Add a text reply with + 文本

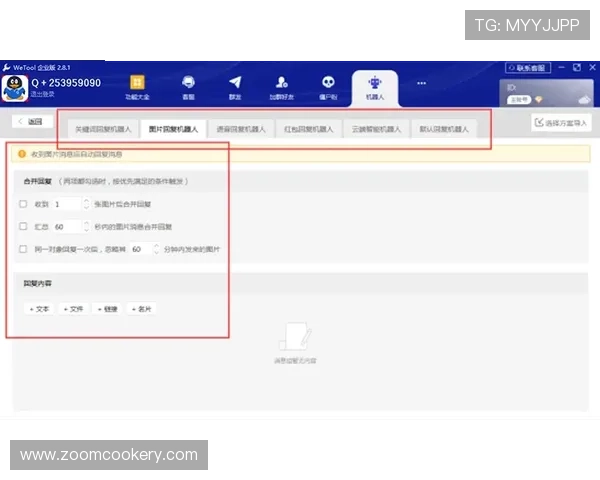click(x=39, y=309)
